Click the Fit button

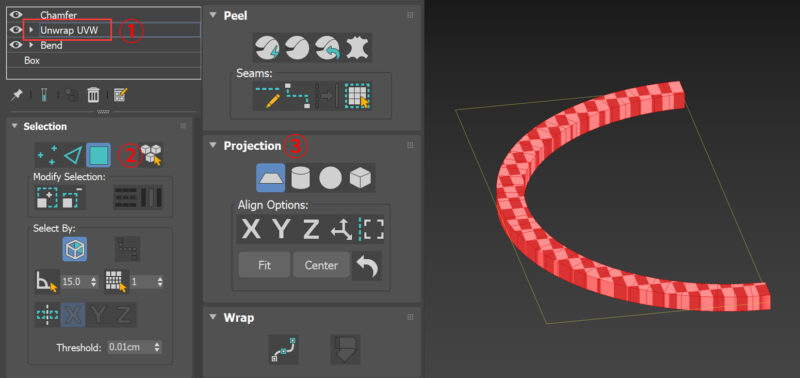point(264,265)
